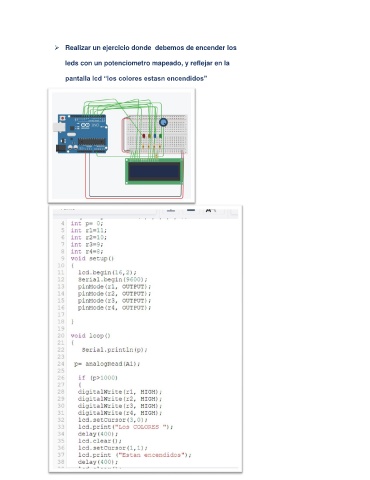Click the white breadboard area
Screen dimensions: 370x480
(x=157, y=134)
